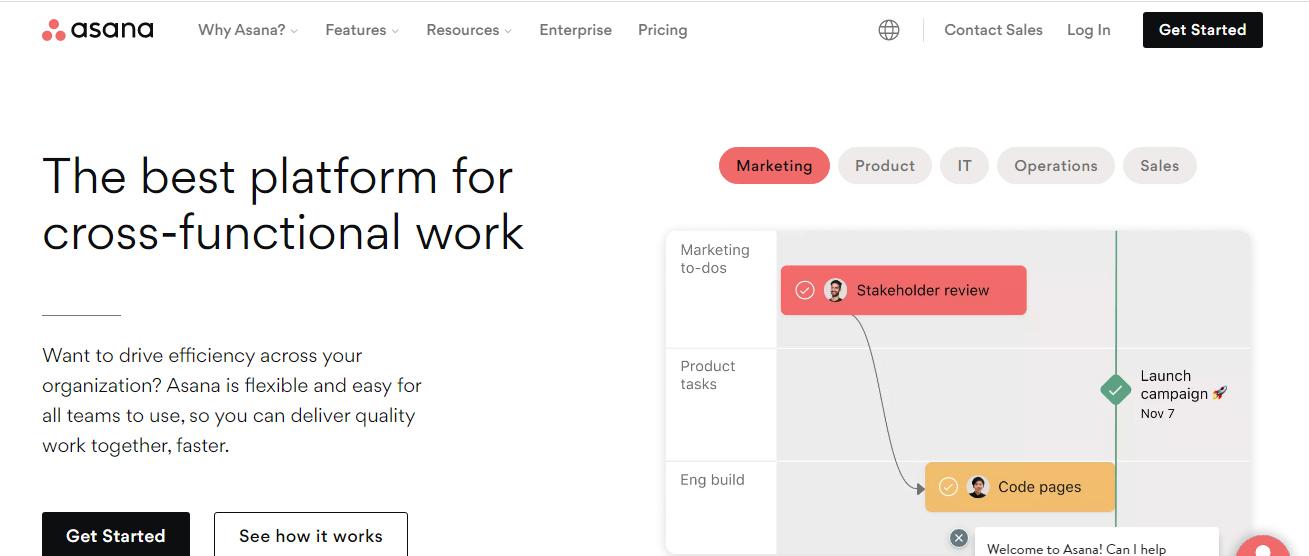This screenshot has height=556, width=1309.
Task: Switch to the Operations tab
Action: pos(1055,166)
